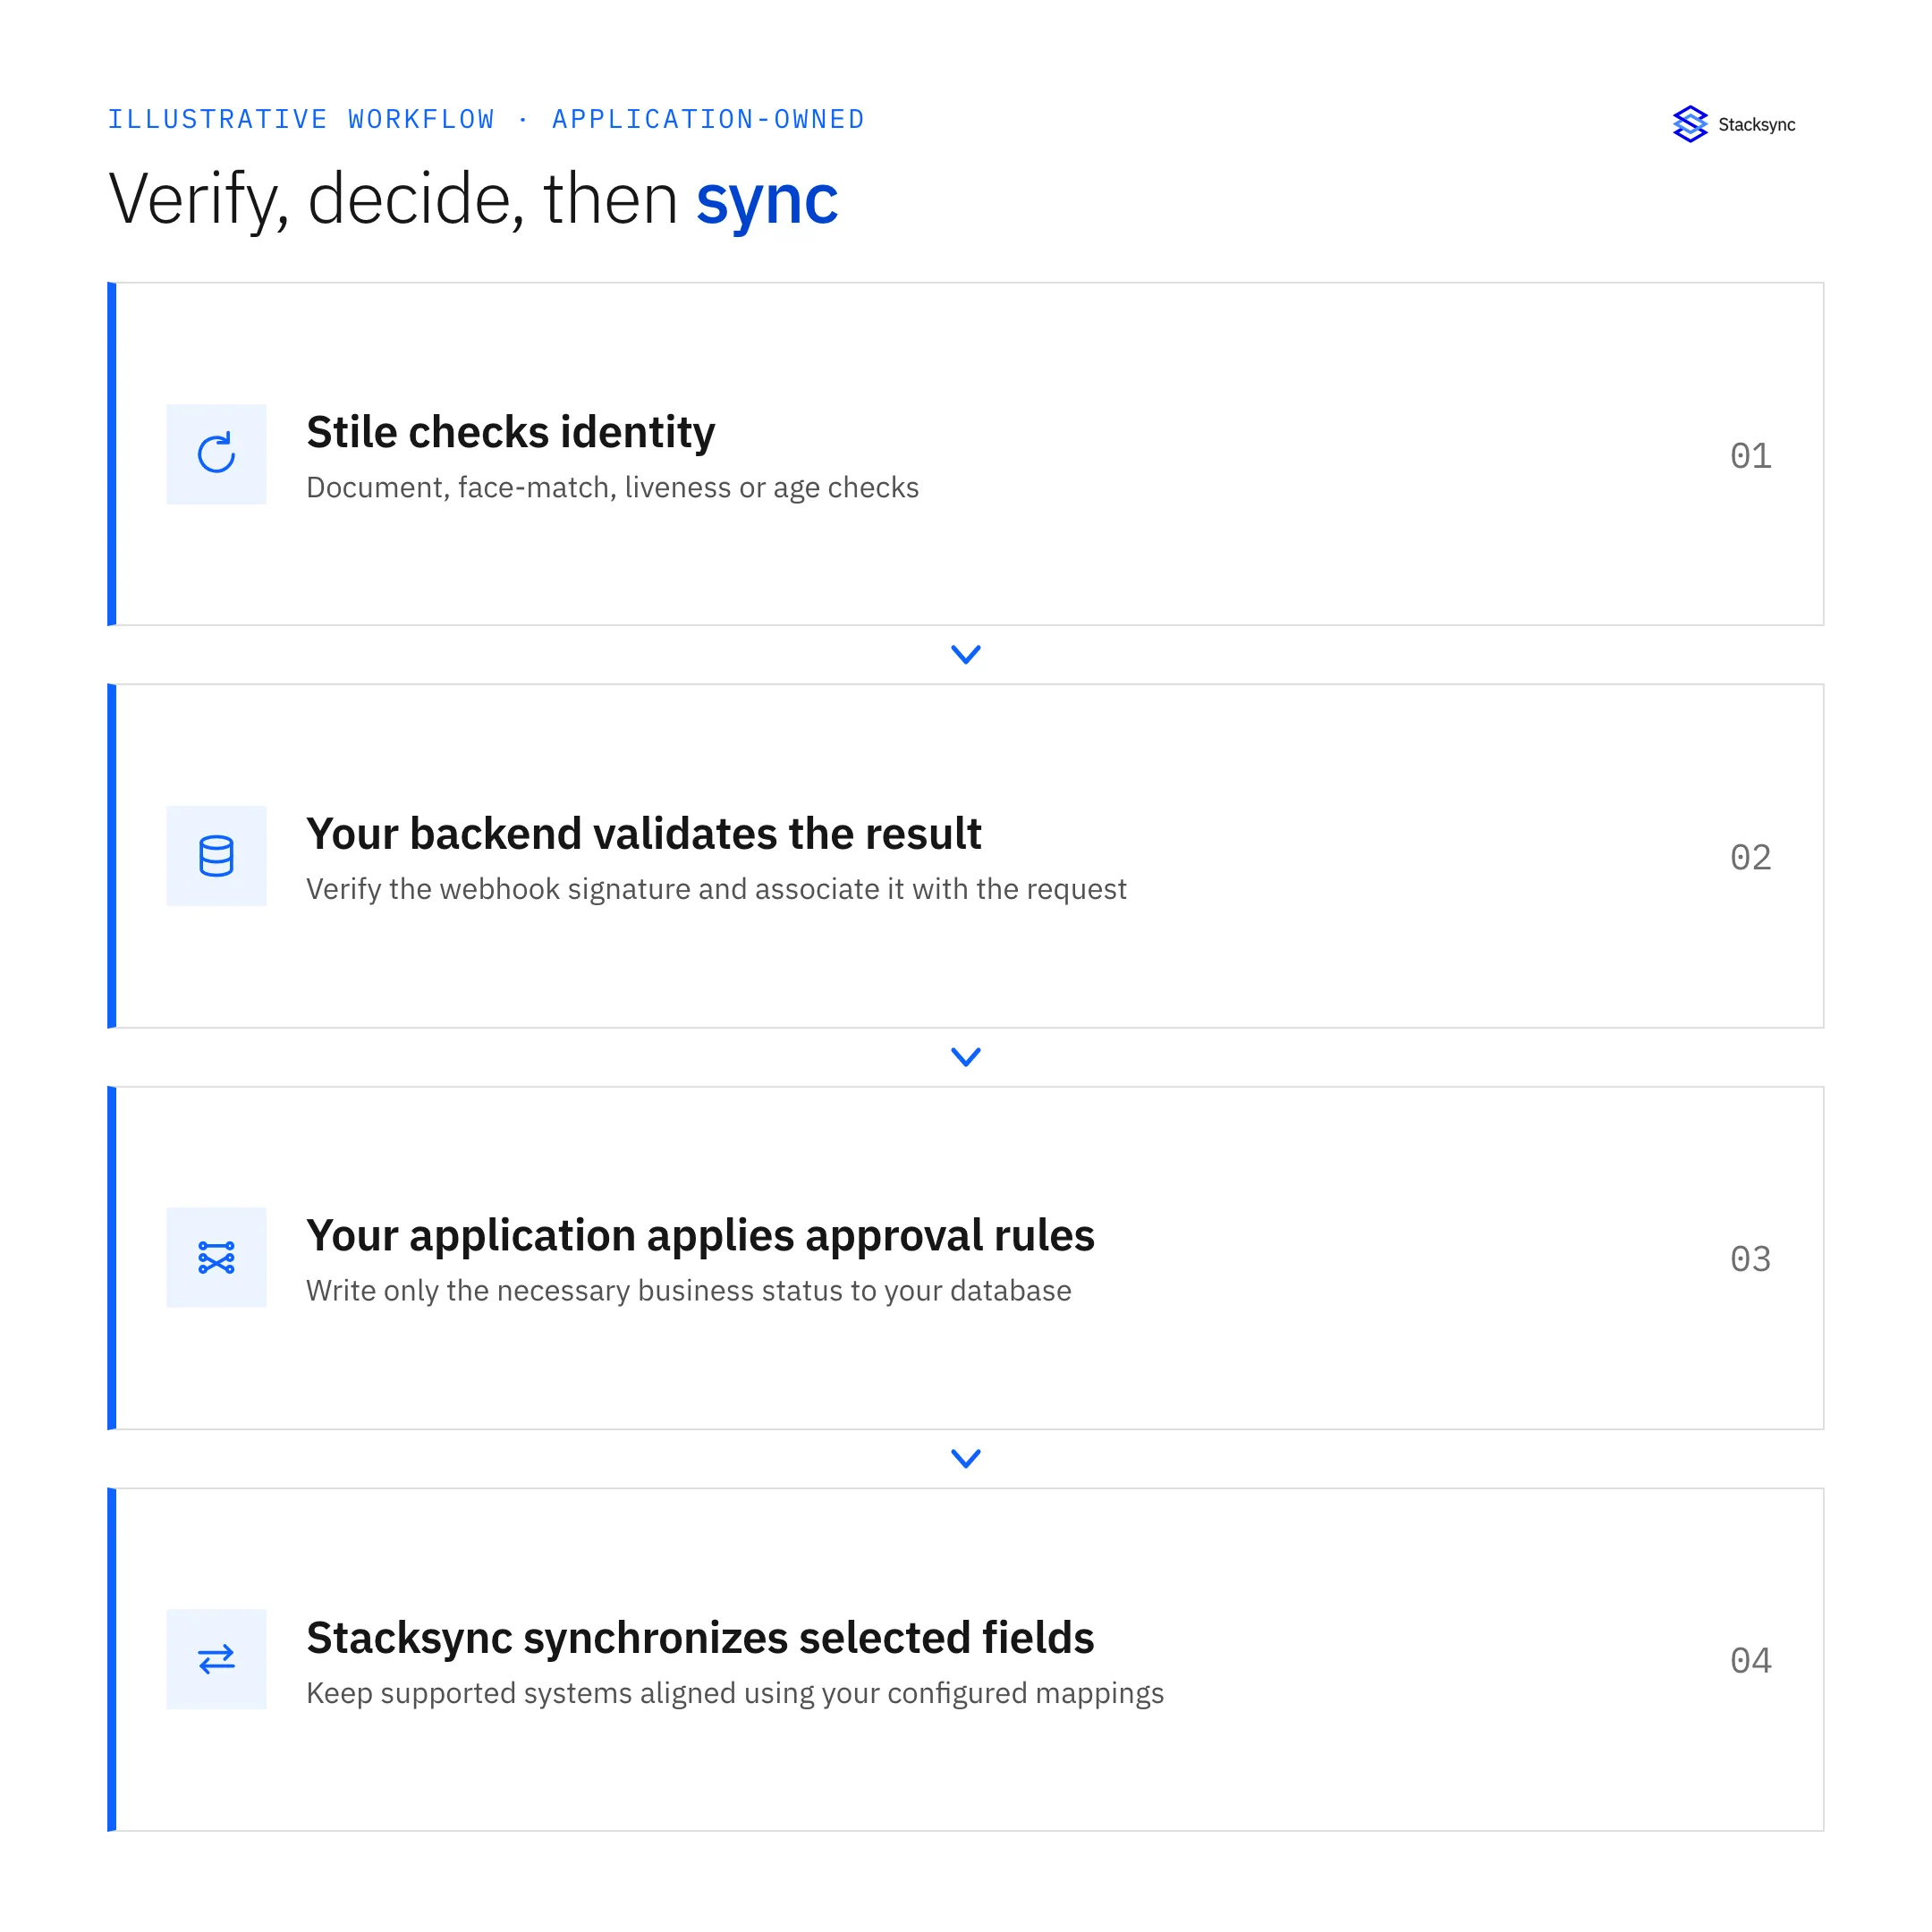
Task: Click 'Your application applies approval rules' heading
Action: click(700, 1236)
